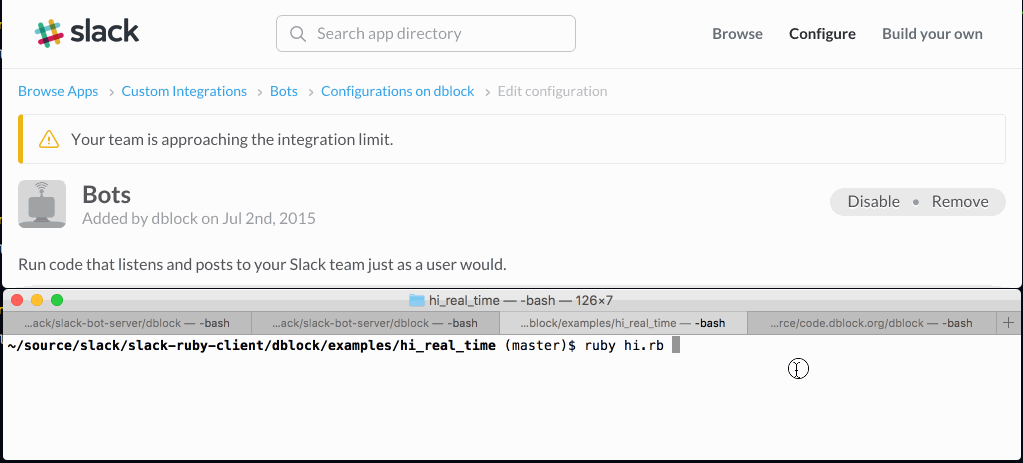Click the Slack logo
Screen dimensions: 1023x463
point(86,32)
